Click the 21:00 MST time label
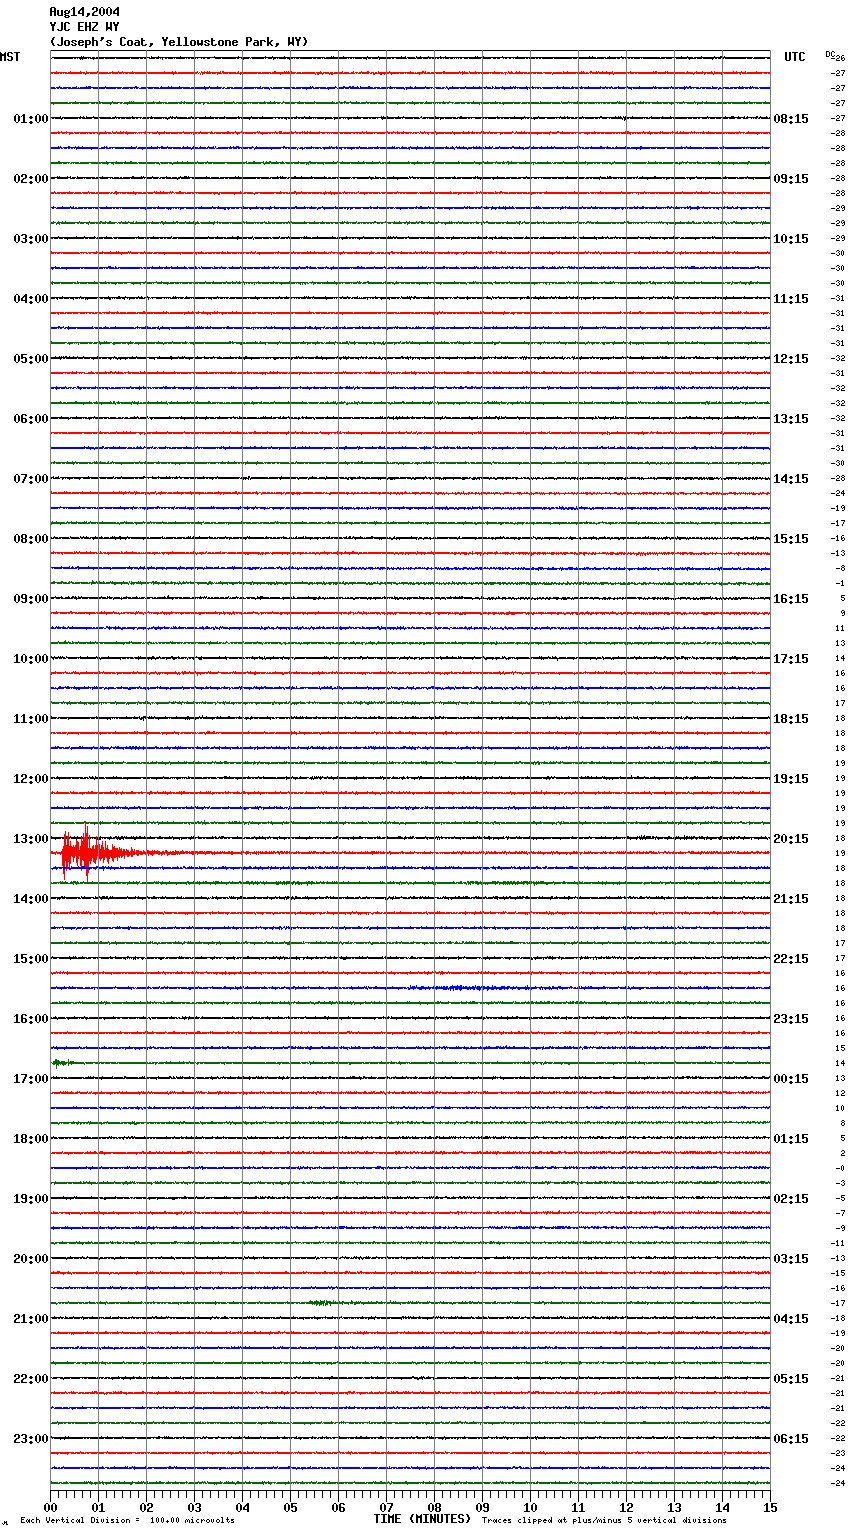850x1534 pixels. click(31, 1319)
